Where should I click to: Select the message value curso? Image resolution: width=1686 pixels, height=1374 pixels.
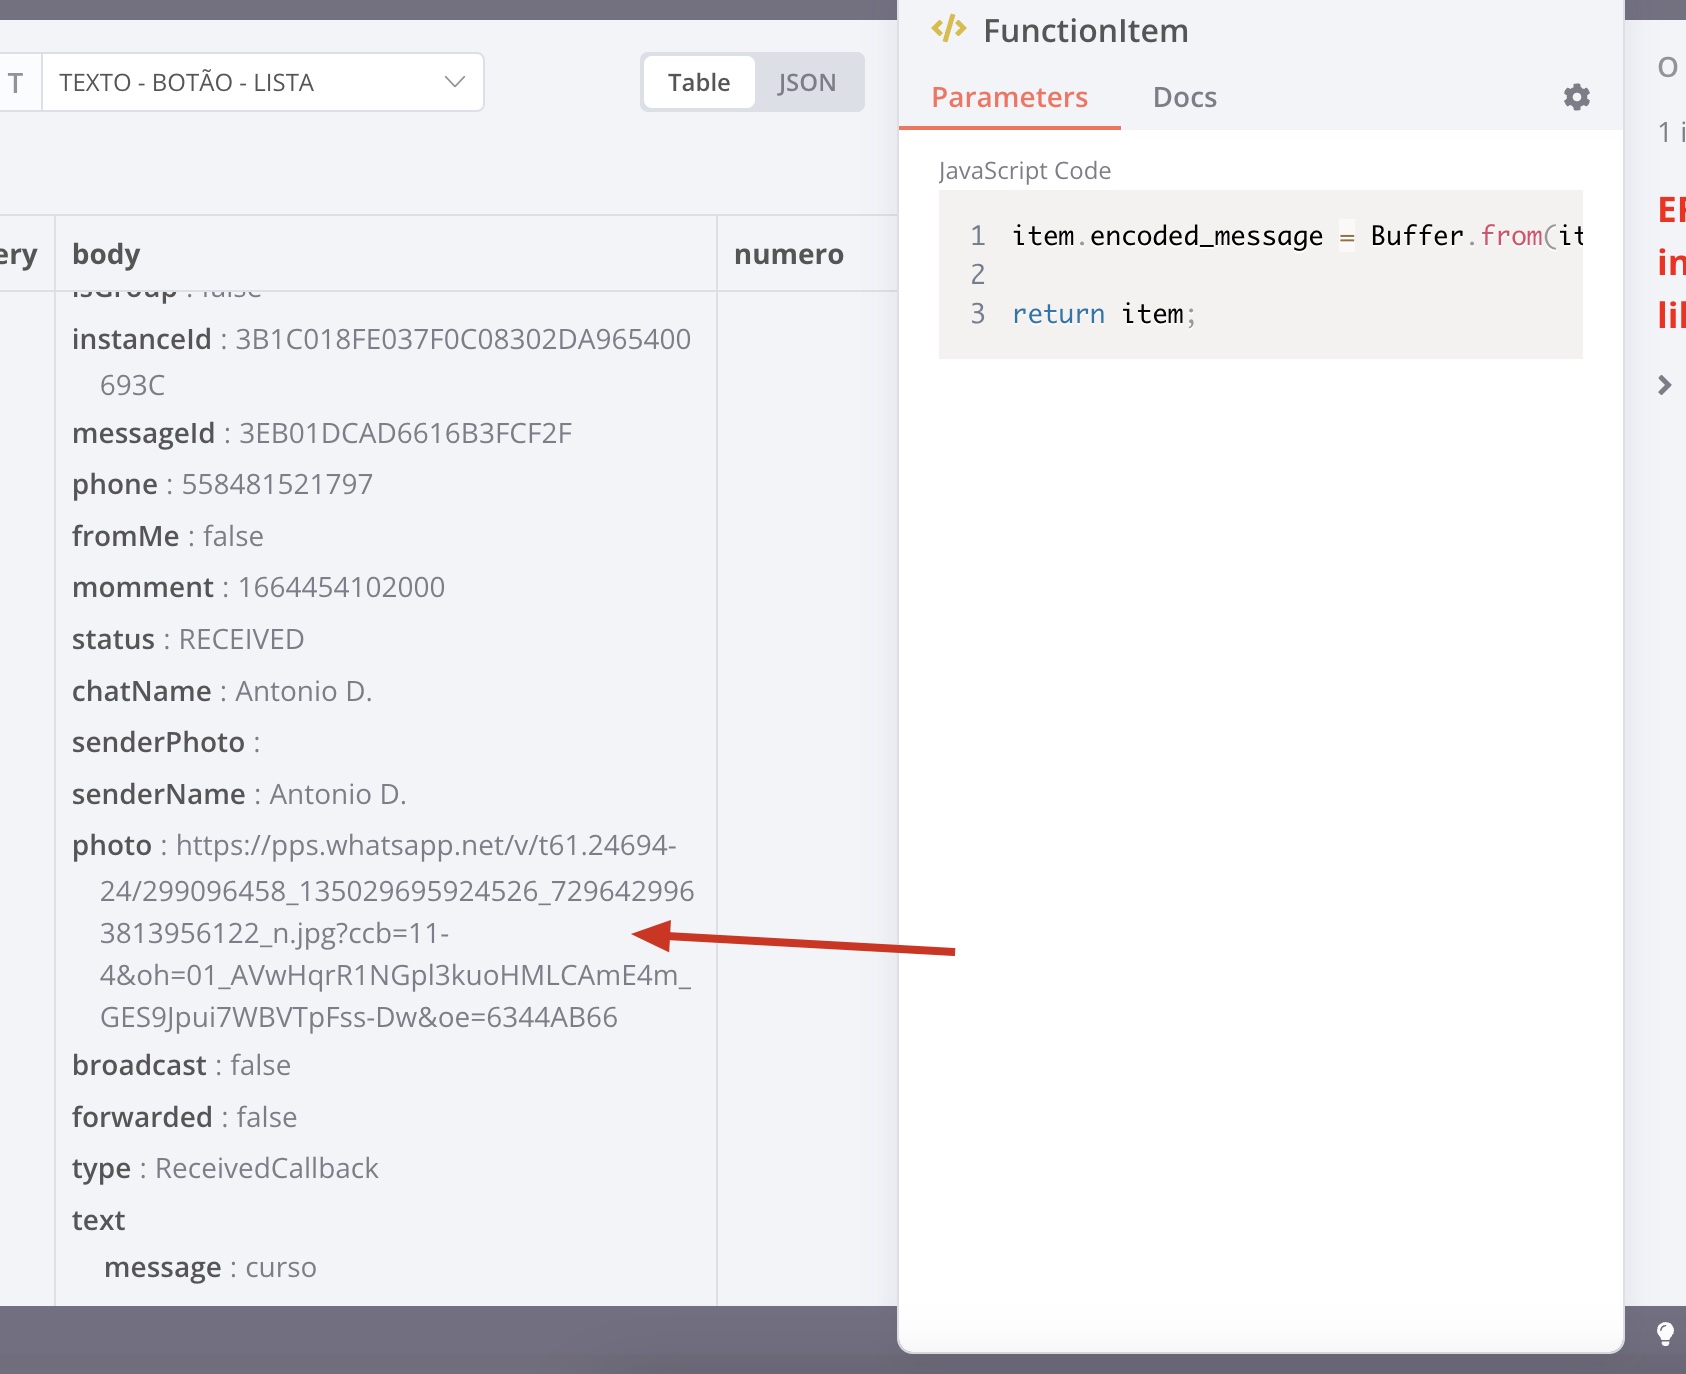tap(280, 1266)
